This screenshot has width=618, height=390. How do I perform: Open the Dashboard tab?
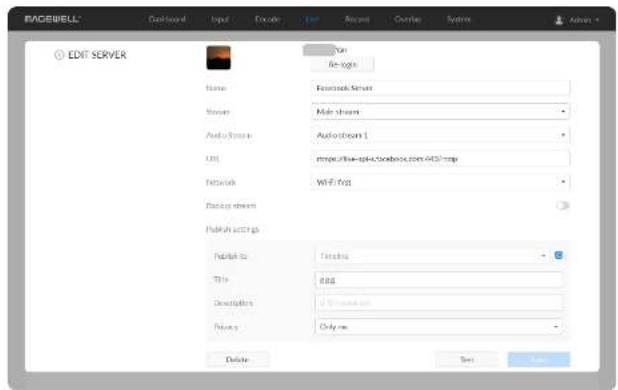coord(167,19)
